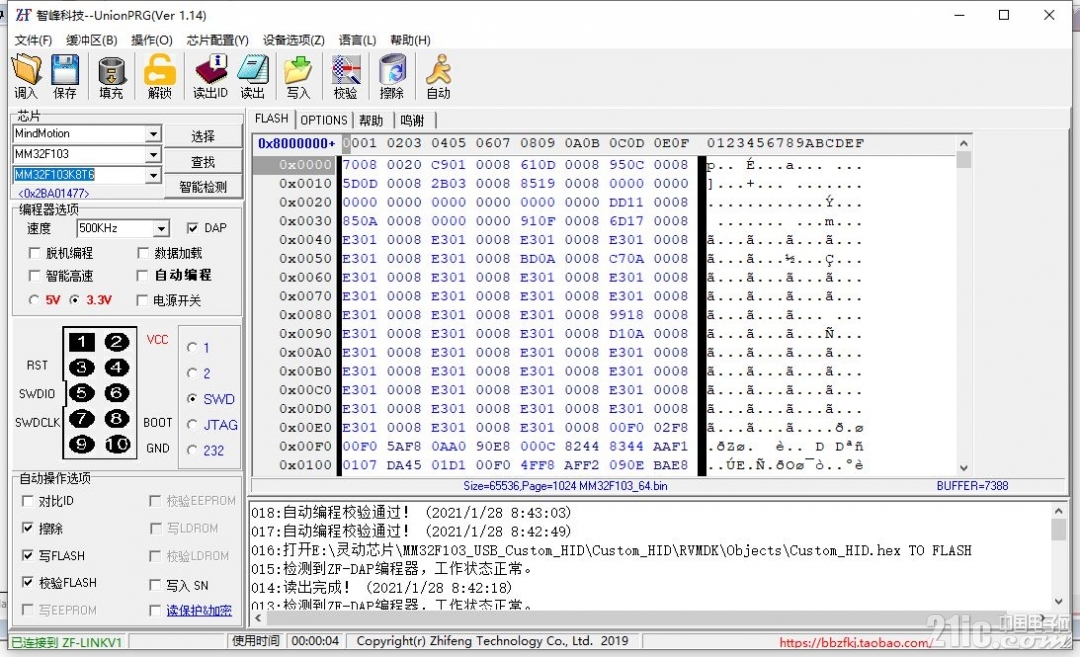Click pin 5 beside SWDIO label

(x=81, y=393)
